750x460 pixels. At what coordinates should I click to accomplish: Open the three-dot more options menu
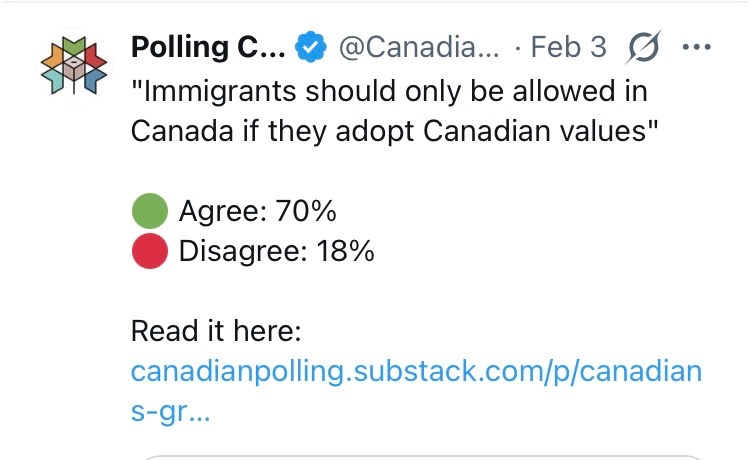(695, 47)
